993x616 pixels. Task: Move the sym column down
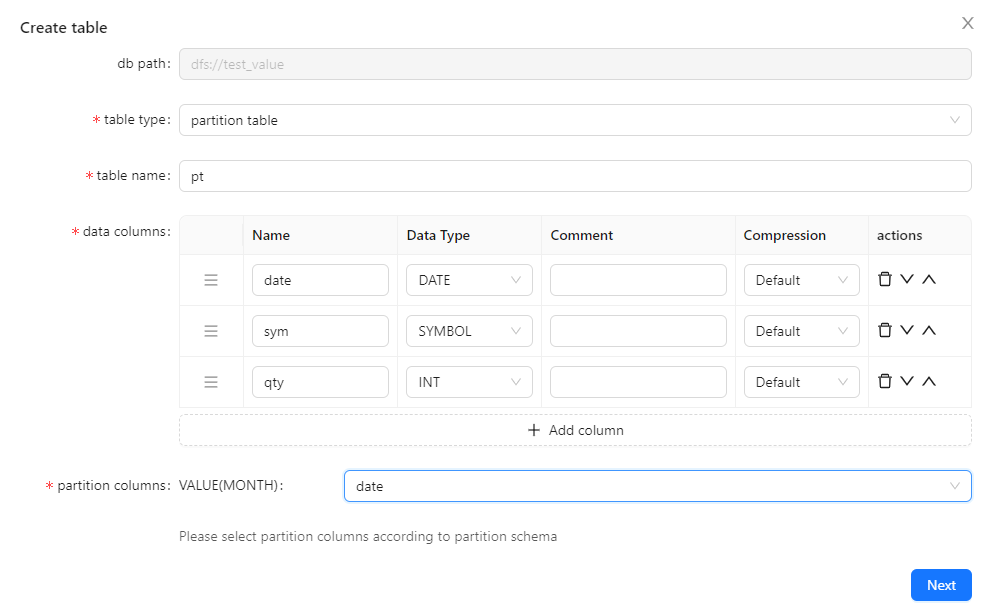[x=907, y=331]
